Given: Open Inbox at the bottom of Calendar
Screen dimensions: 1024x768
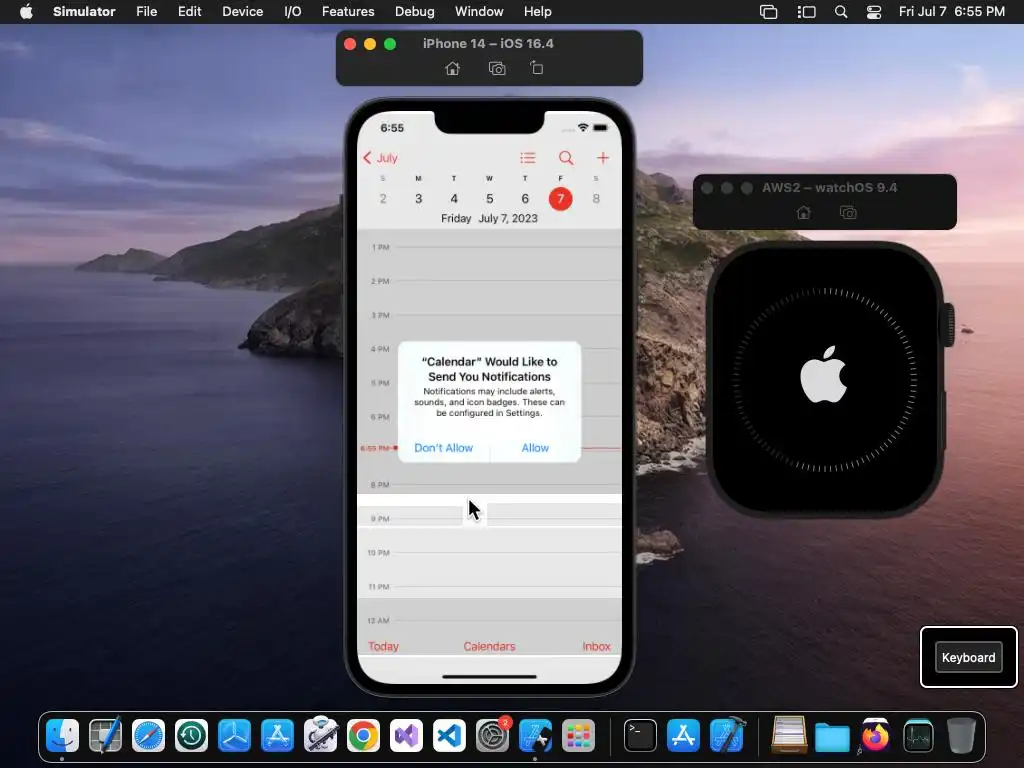Looking at the screenshot, I should click(596, 646).
